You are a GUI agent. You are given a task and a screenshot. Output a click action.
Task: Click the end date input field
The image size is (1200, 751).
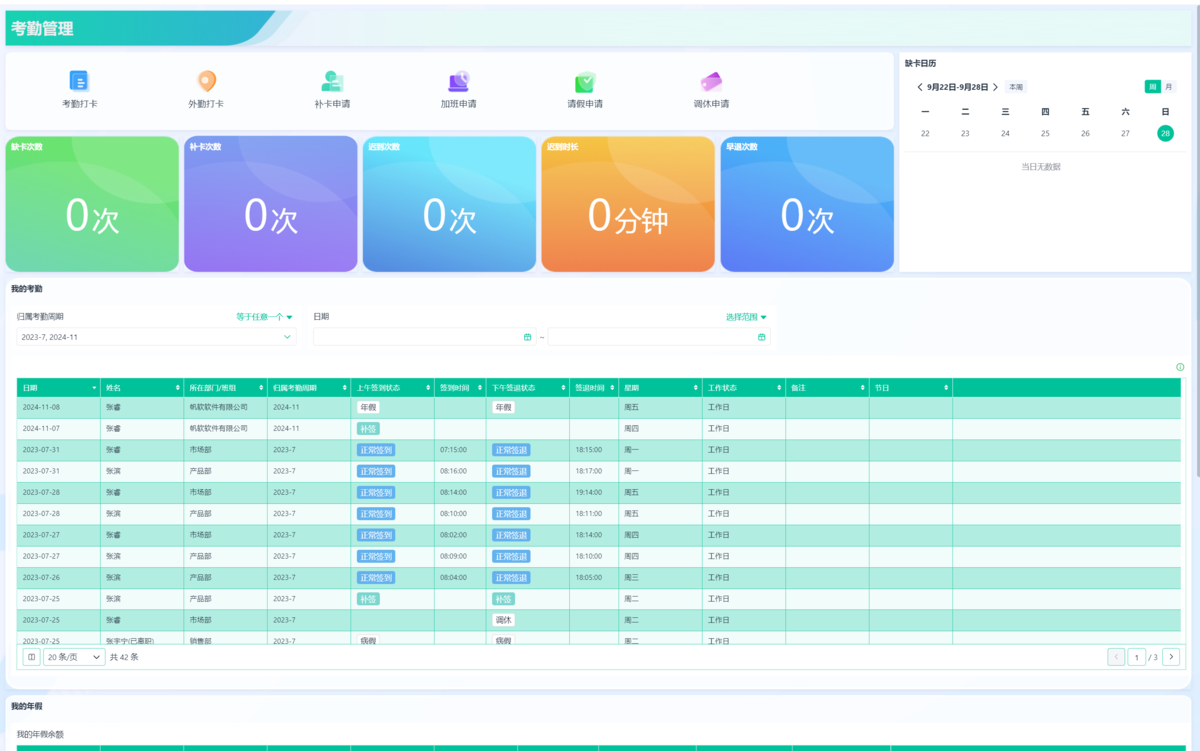point(659,337)
